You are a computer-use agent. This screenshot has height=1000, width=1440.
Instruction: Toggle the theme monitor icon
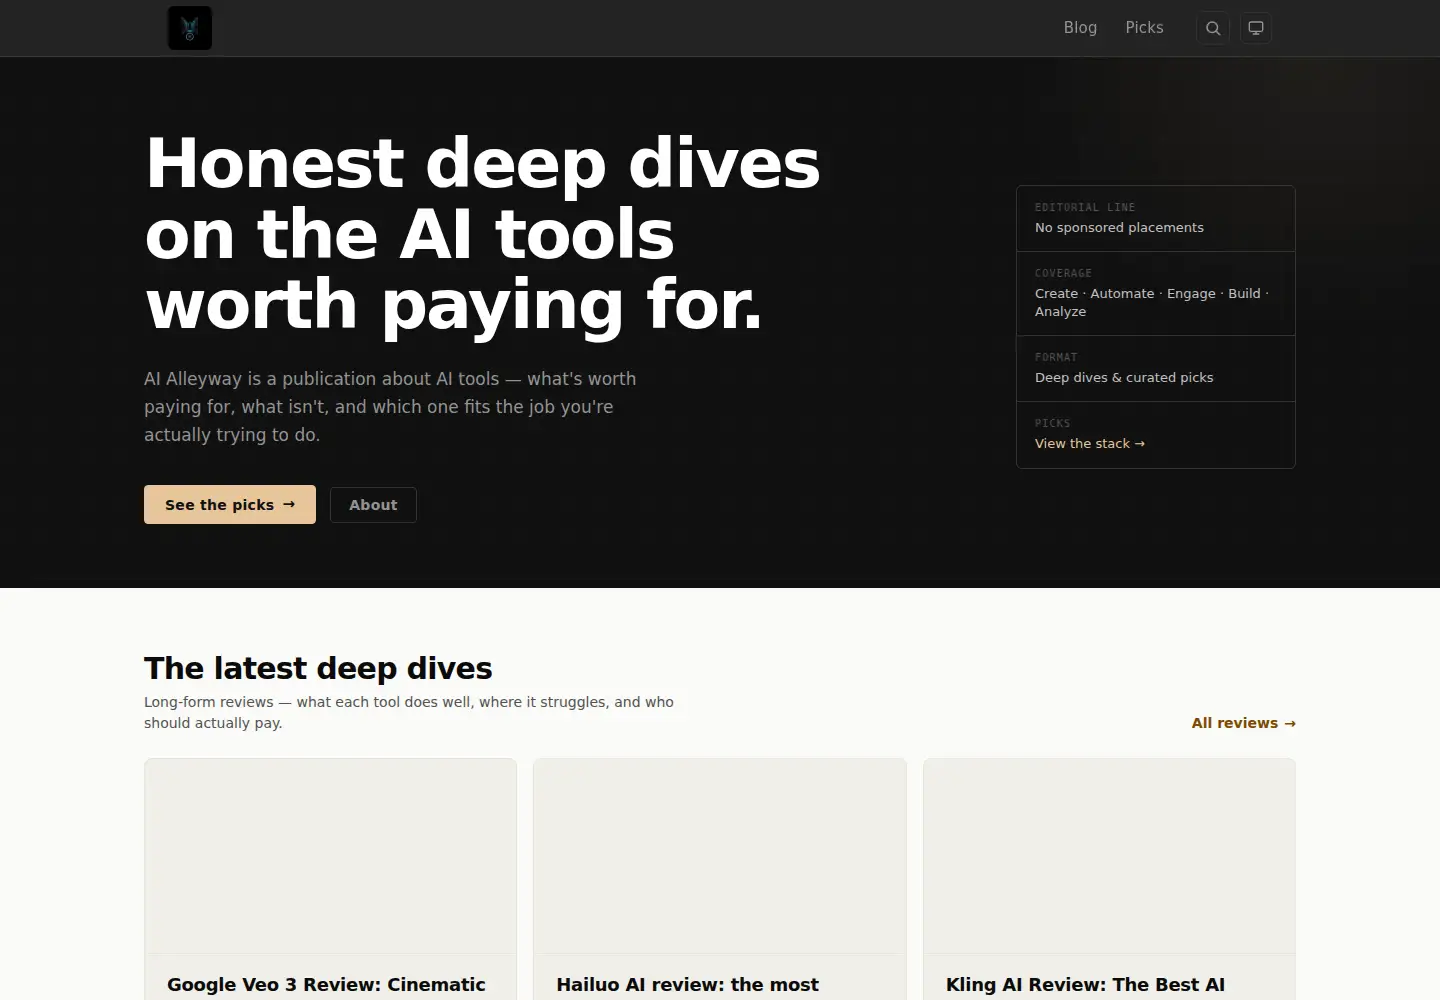click(x=1256, y=28)
